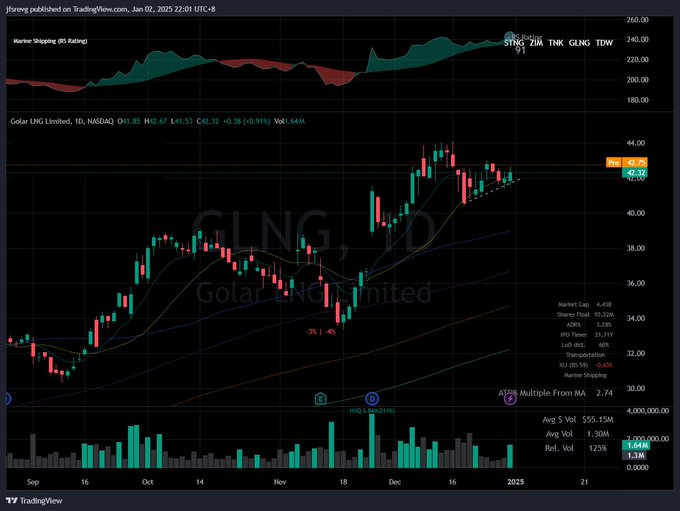Click the Vol 1.64M legend value
The height and width of the screenshot is (511, 680).
coord(289,121)
